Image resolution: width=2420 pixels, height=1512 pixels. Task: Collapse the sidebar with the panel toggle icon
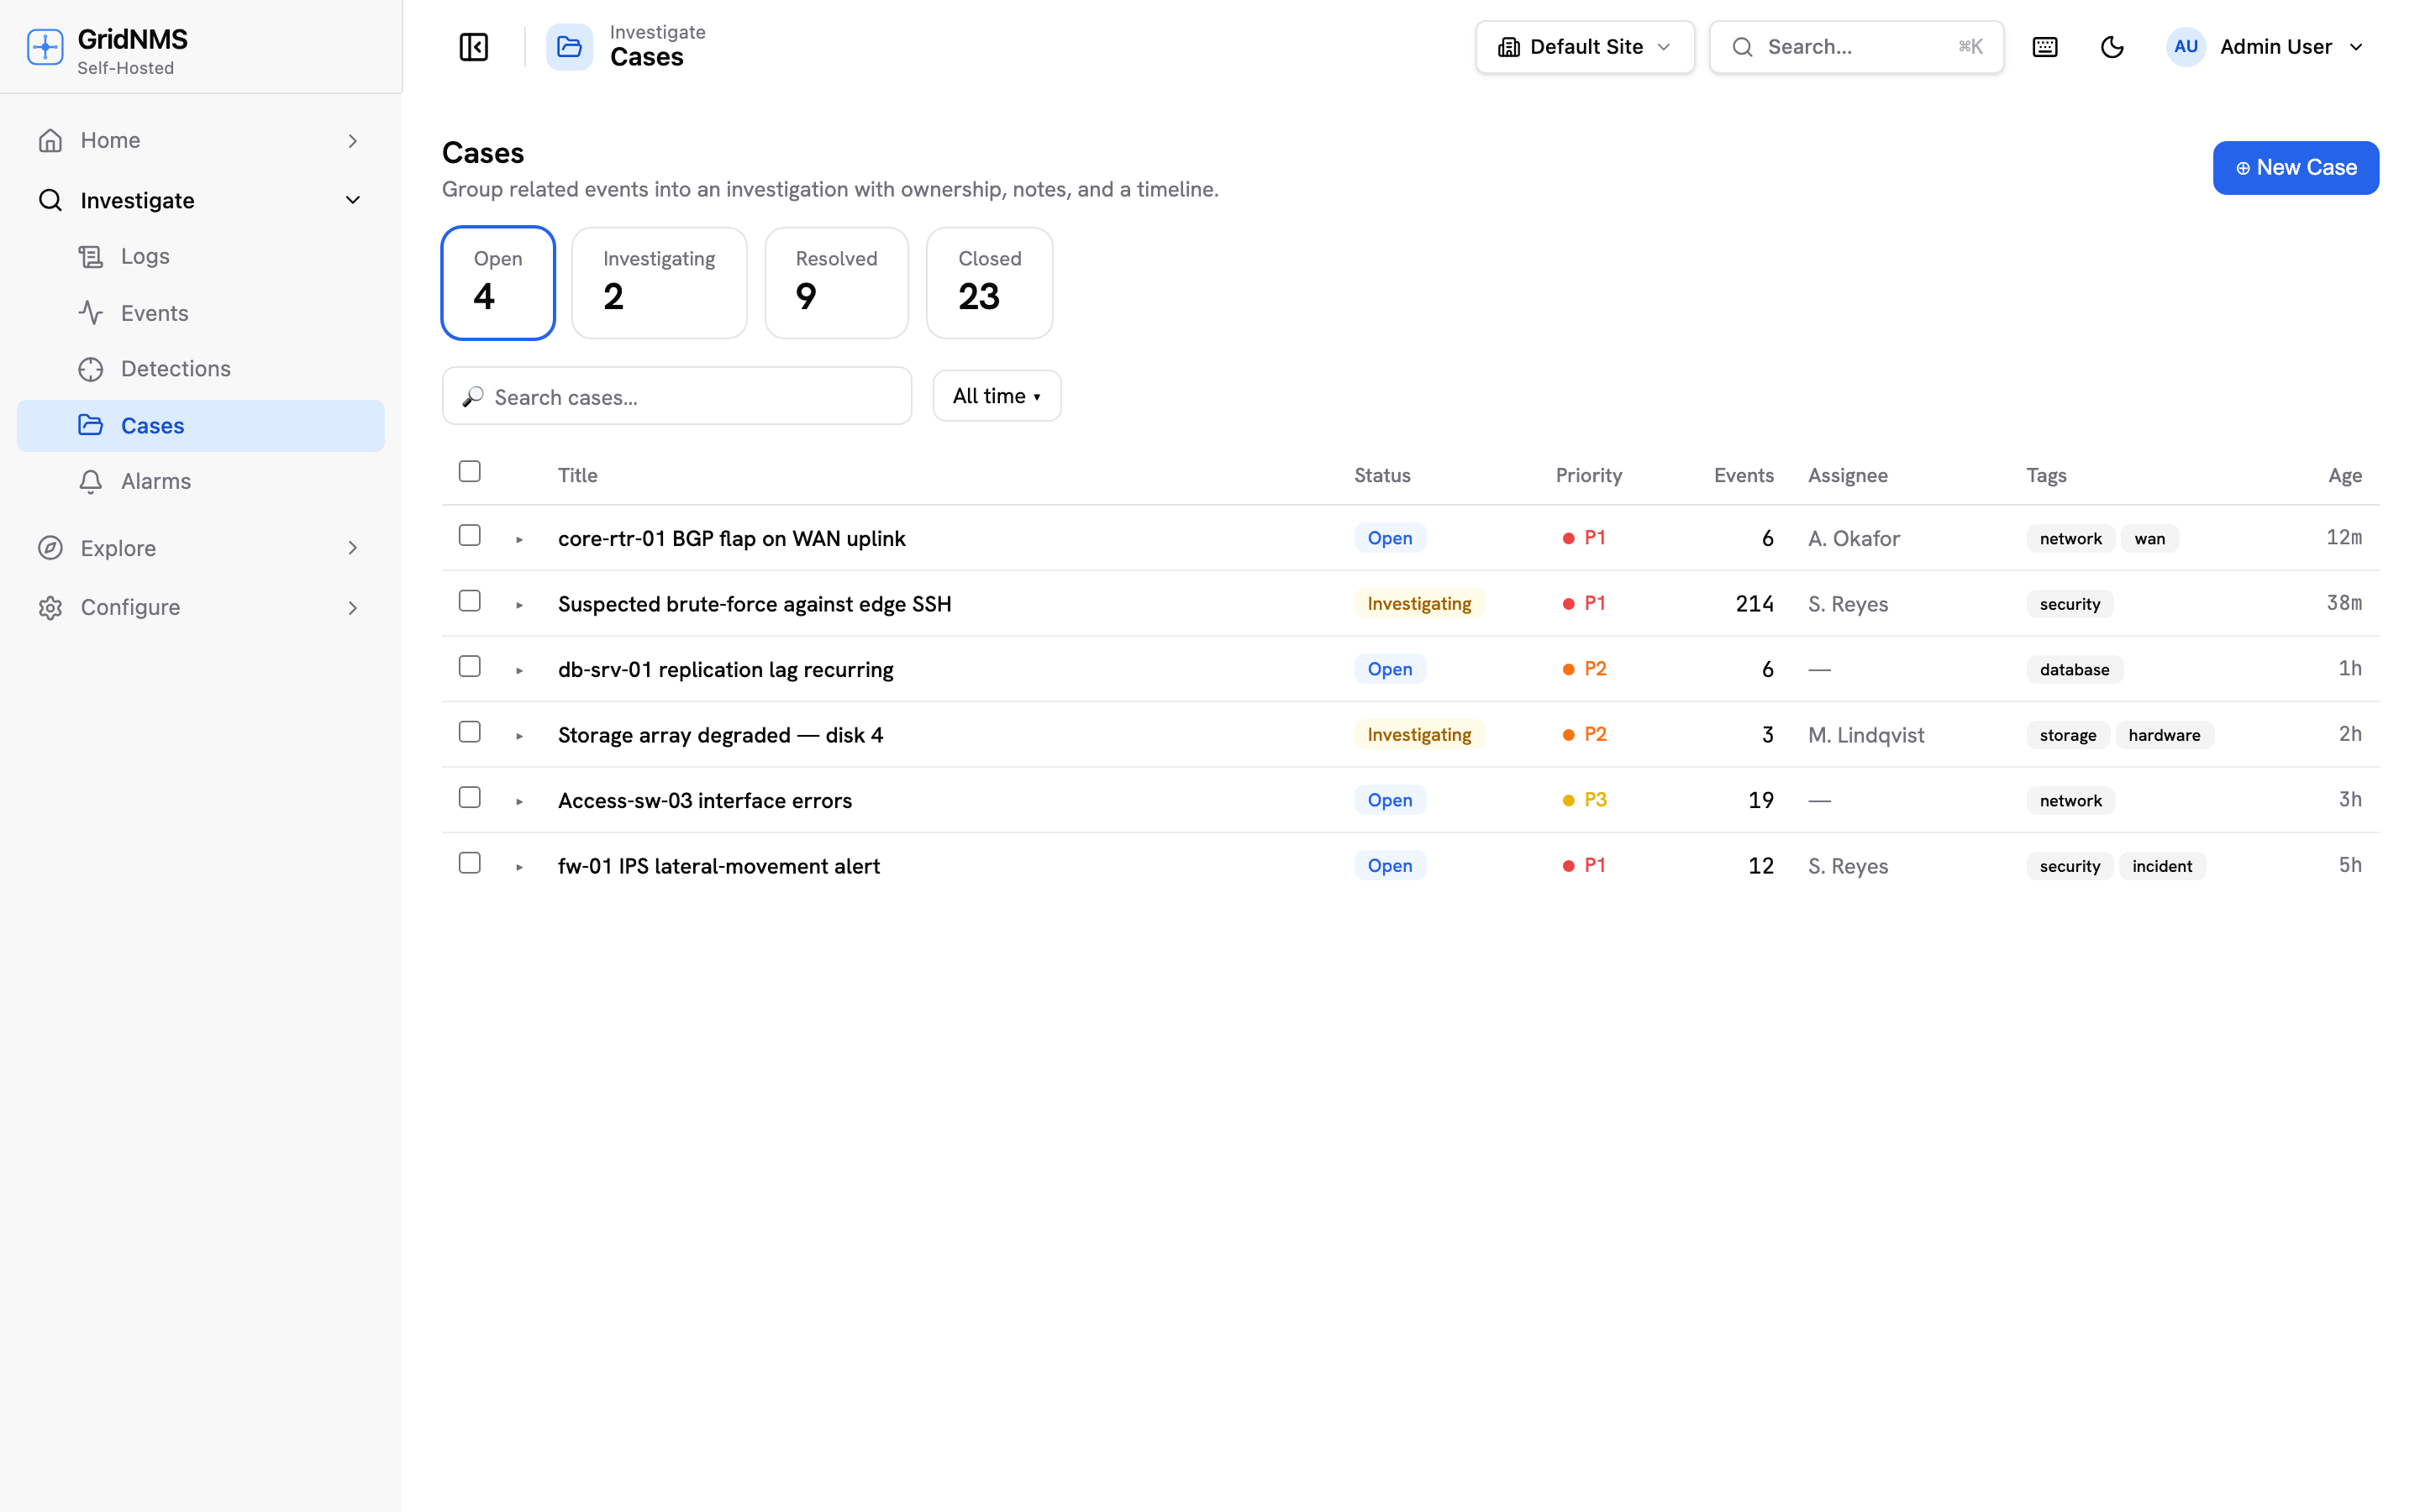coord(473,47)
